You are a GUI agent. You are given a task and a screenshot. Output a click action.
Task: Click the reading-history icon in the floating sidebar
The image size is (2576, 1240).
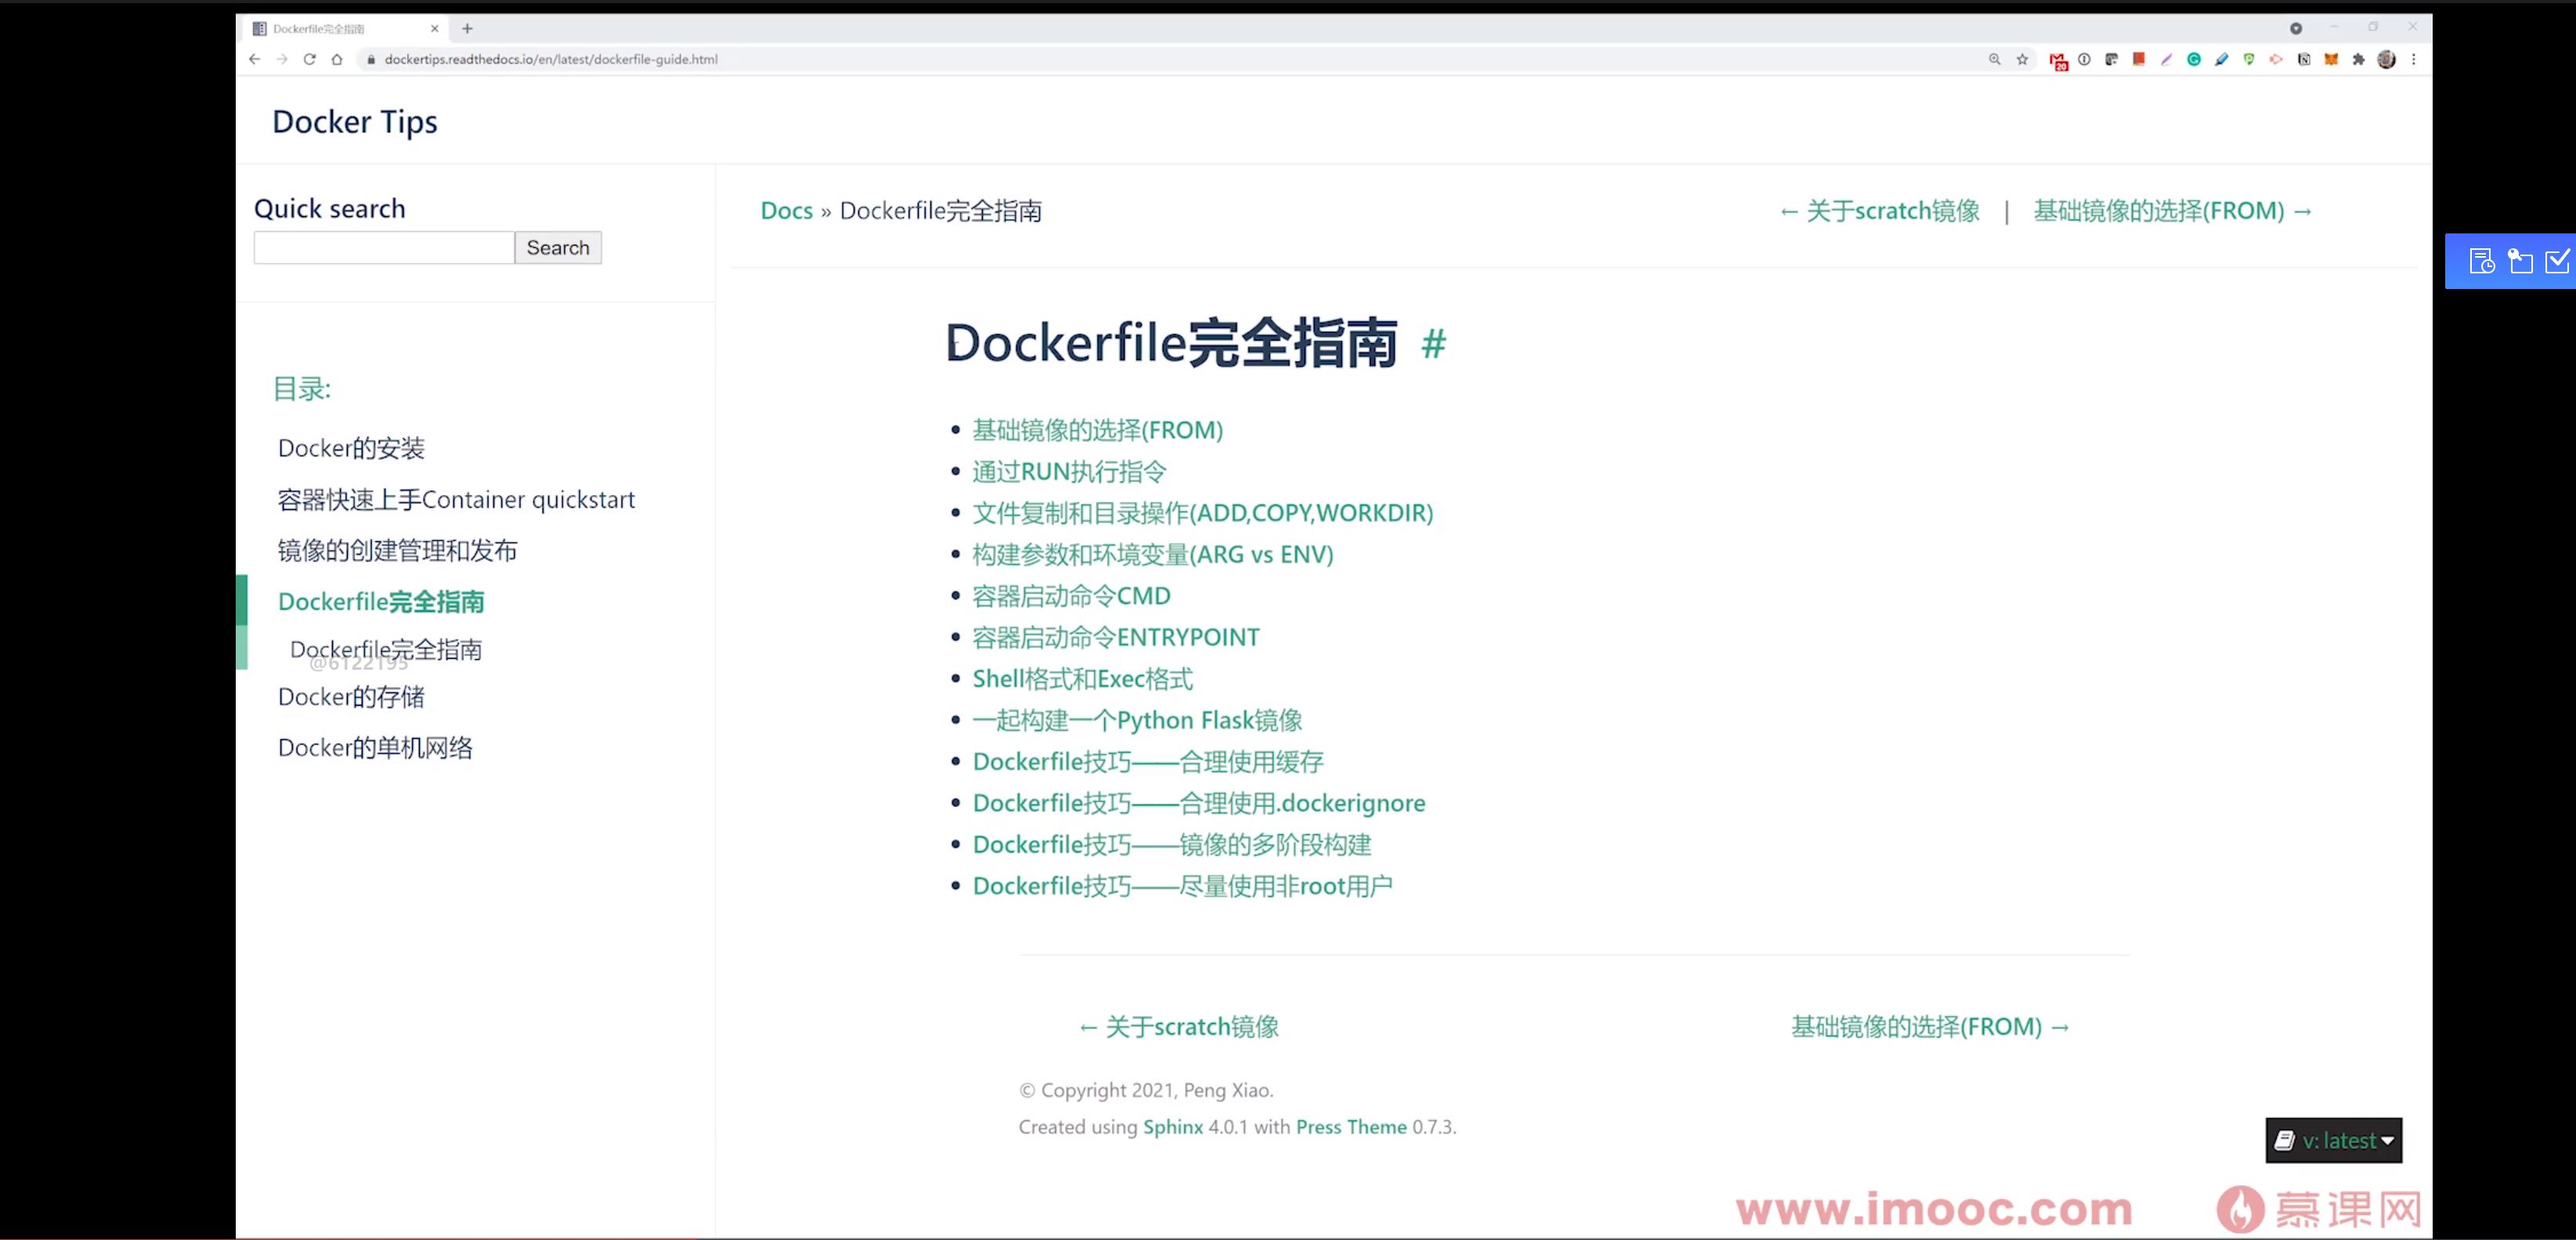2483,261
